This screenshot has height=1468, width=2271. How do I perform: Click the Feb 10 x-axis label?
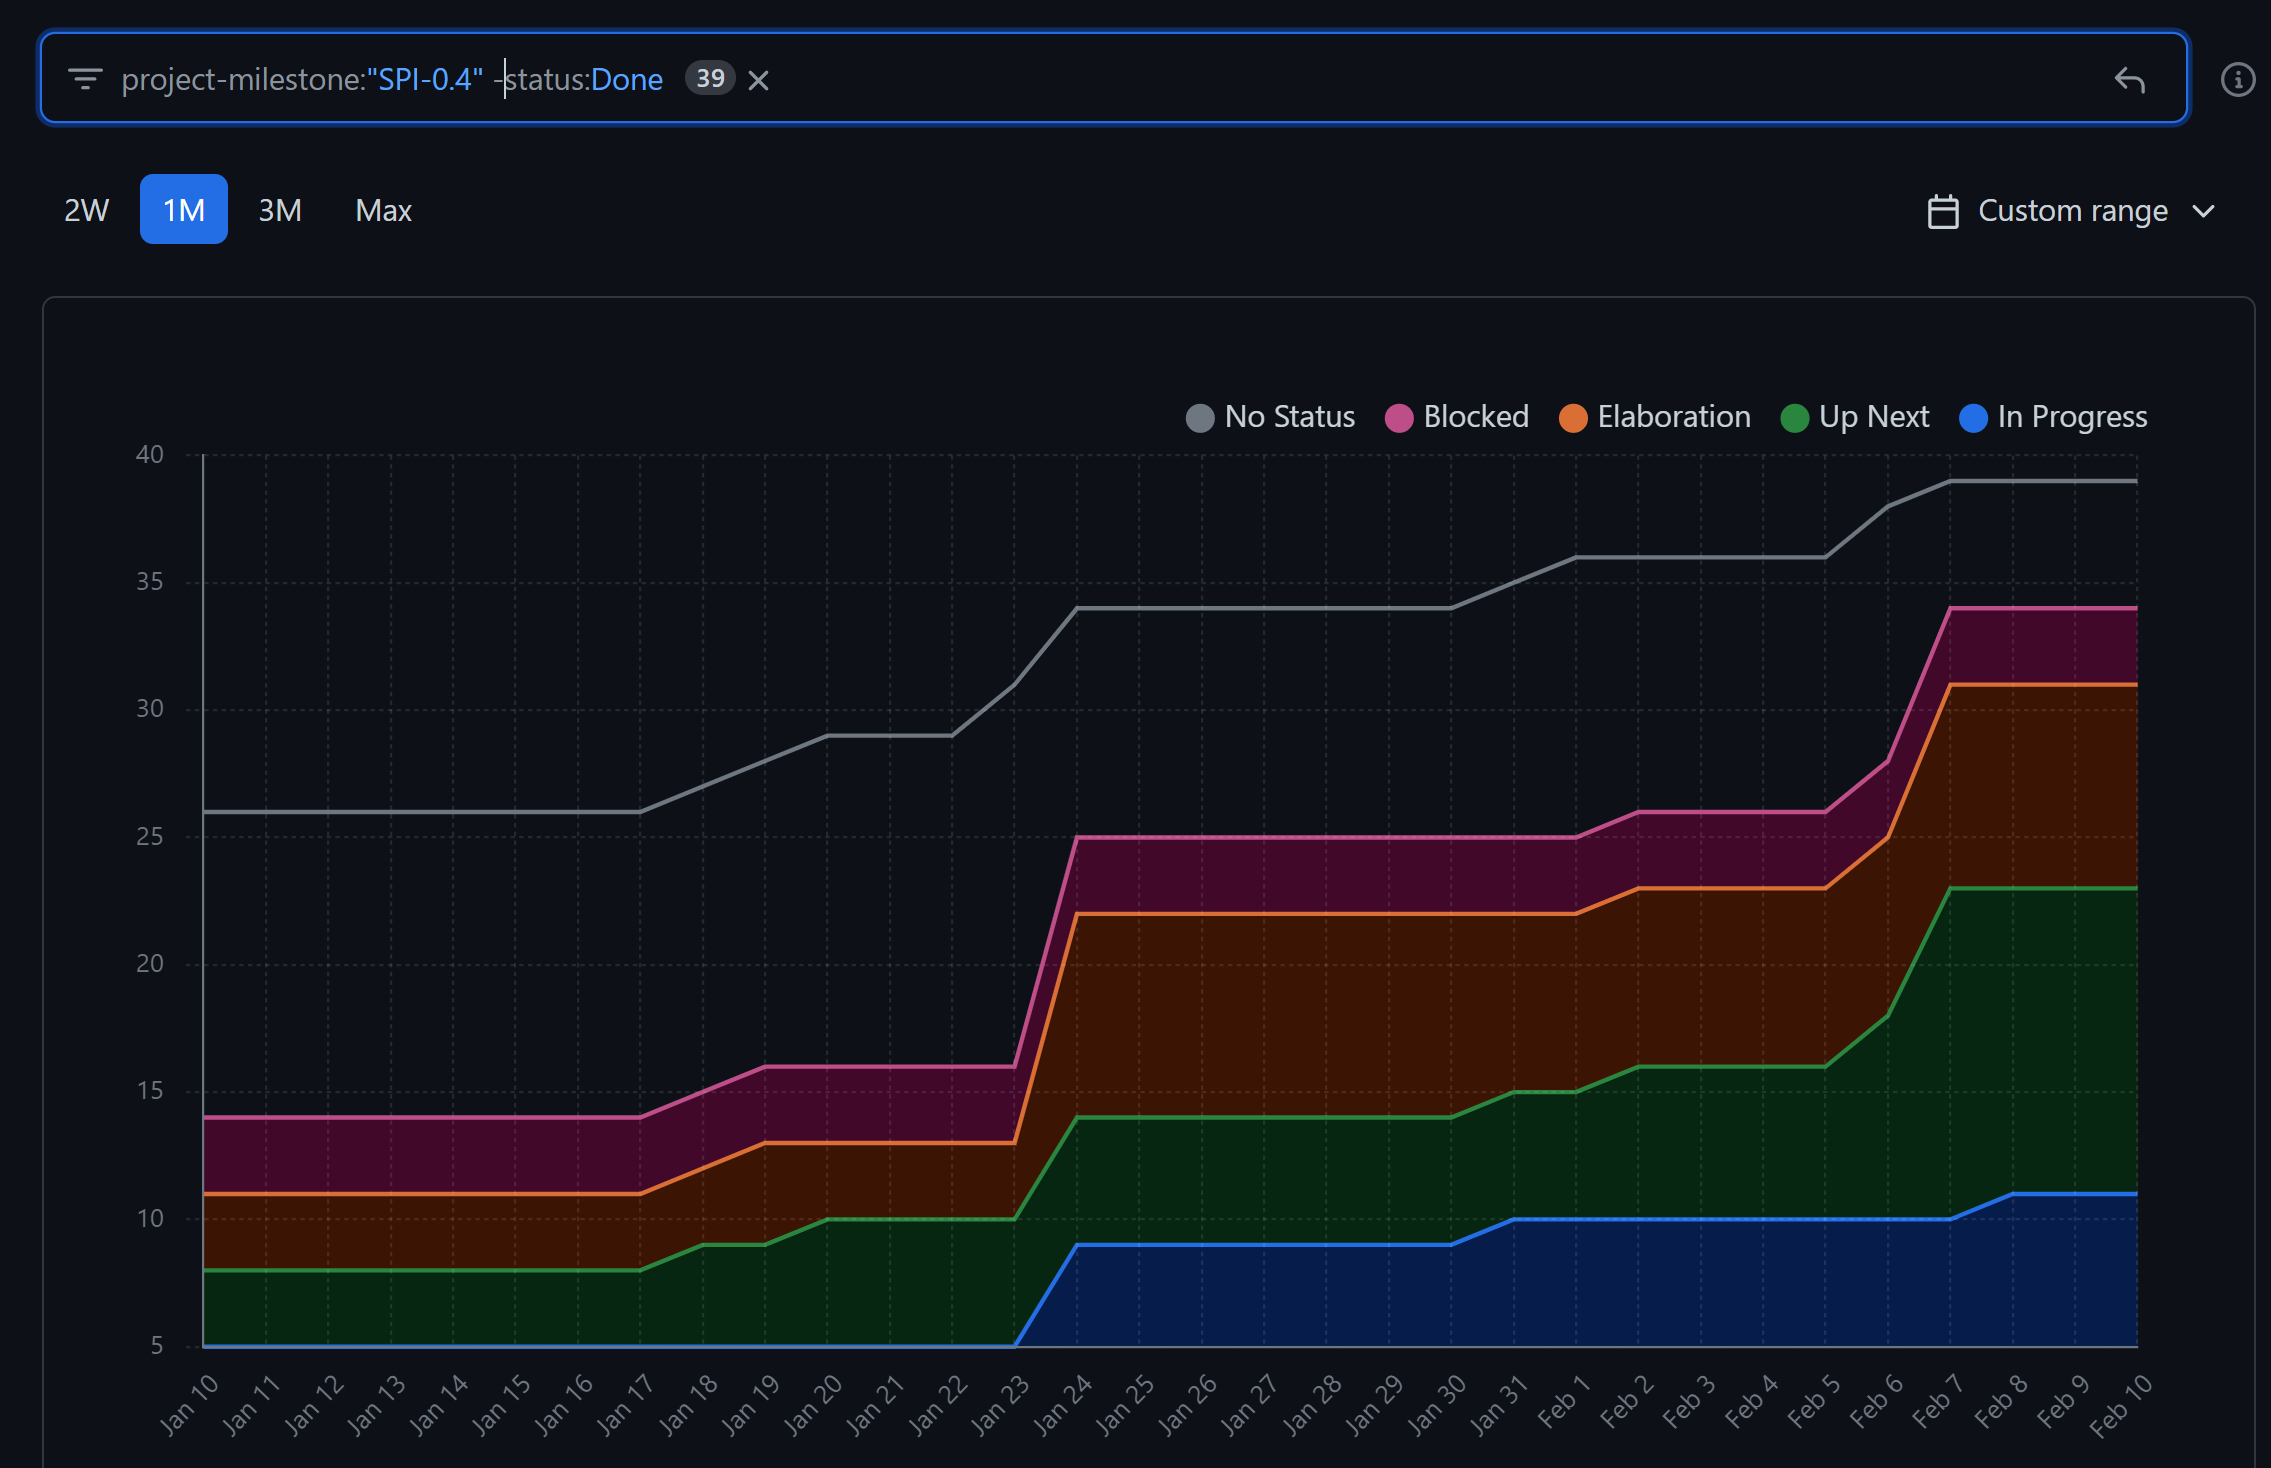pos(2121,1404)
